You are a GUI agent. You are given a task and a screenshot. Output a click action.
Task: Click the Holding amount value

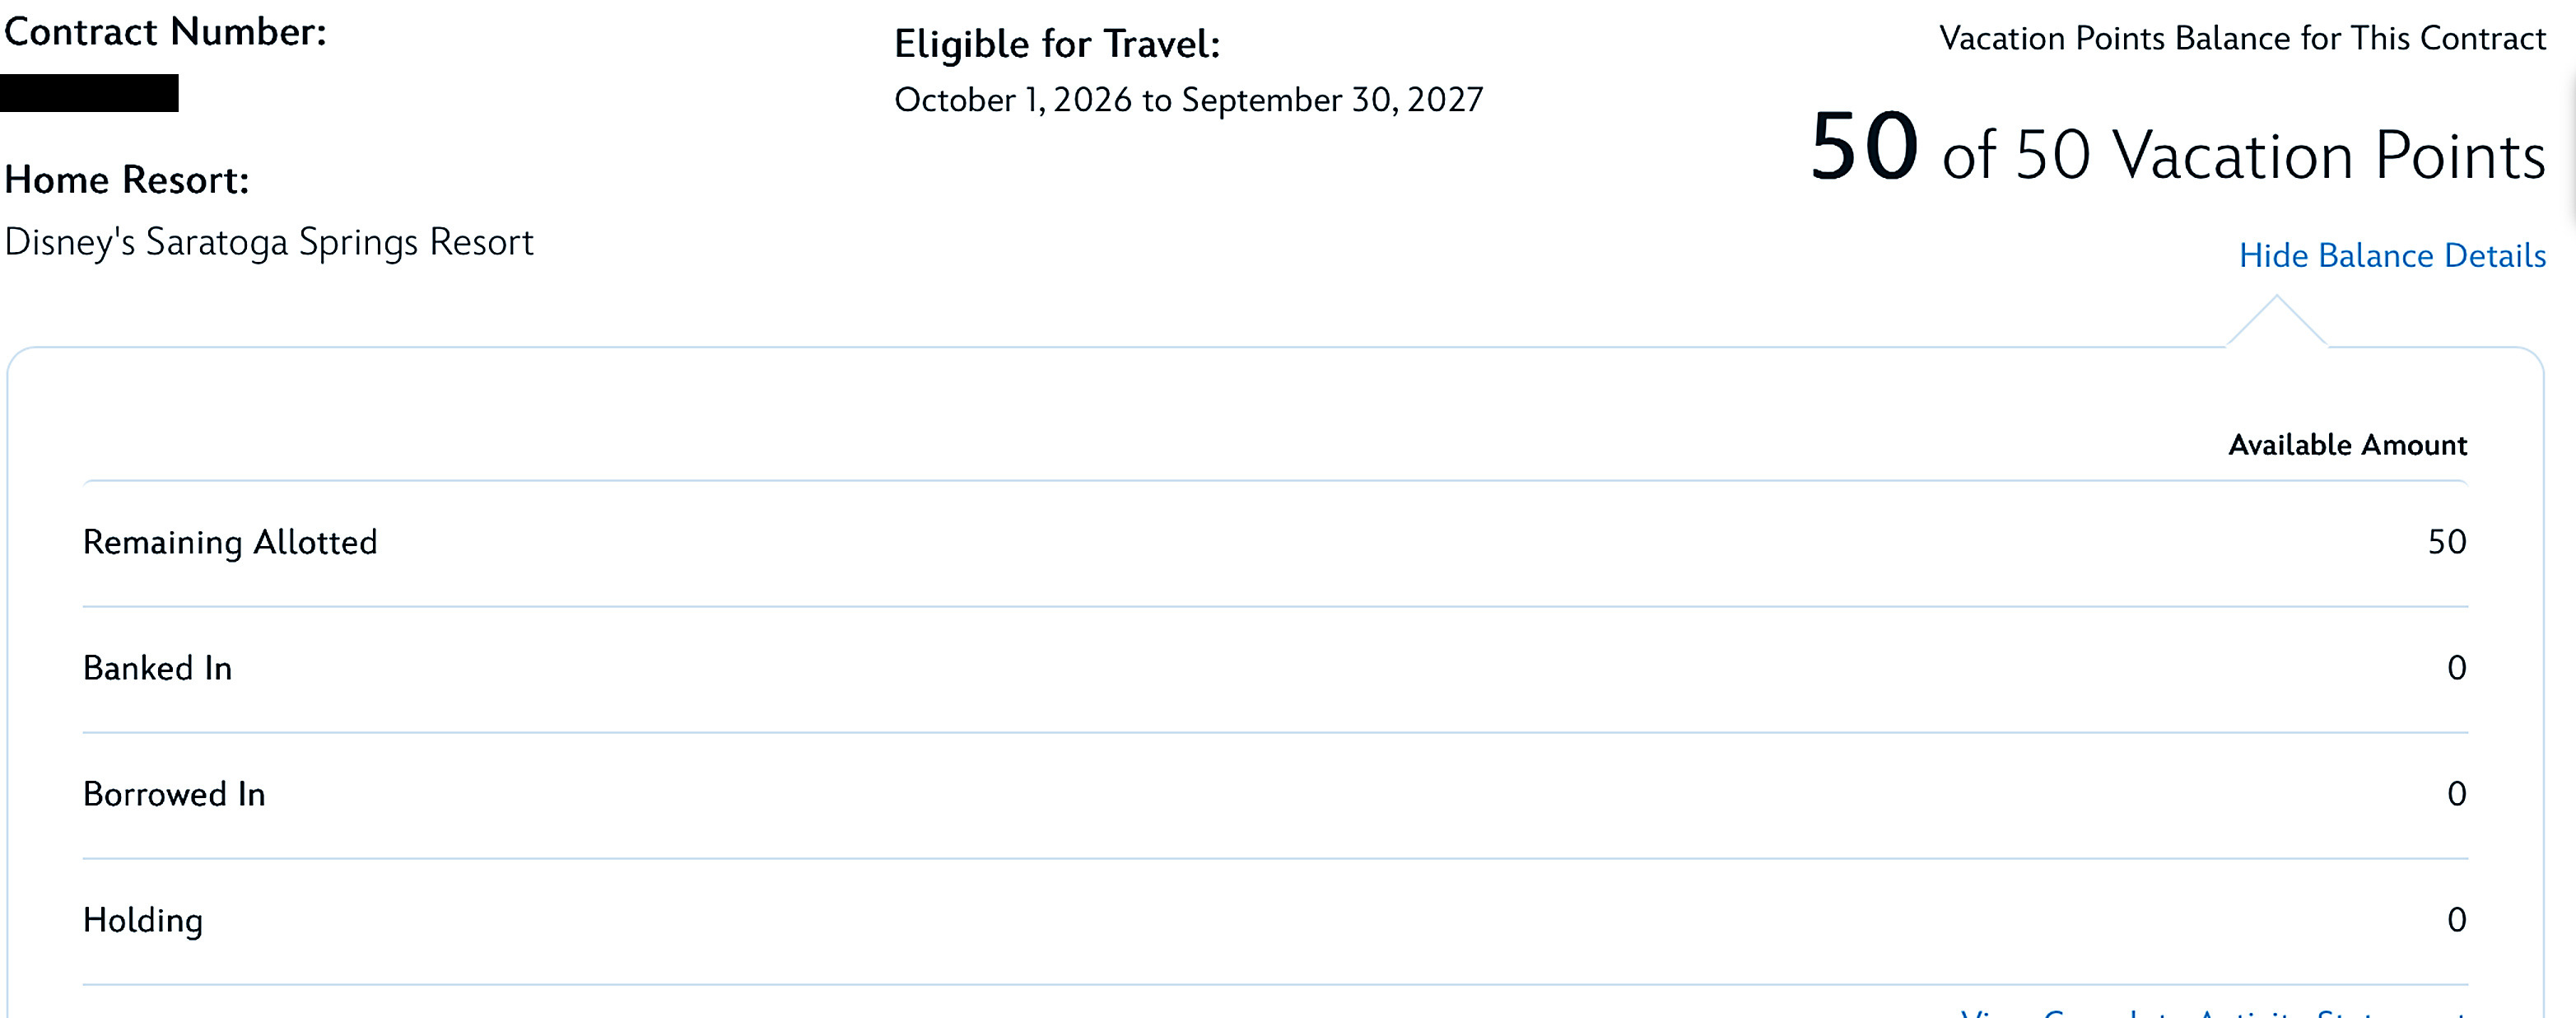[x=2456, y=920]
